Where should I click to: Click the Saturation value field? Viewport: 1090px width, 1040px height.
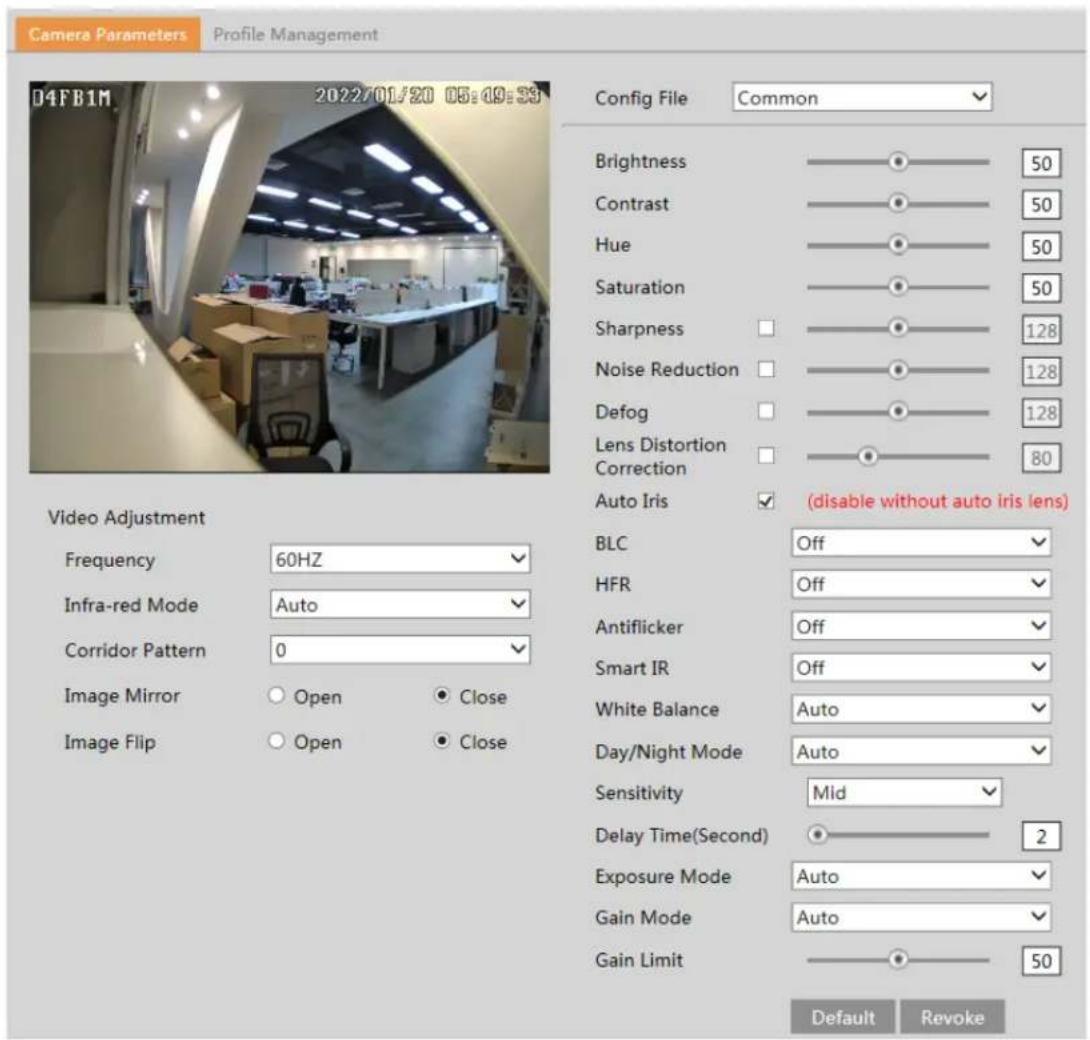1041,288
